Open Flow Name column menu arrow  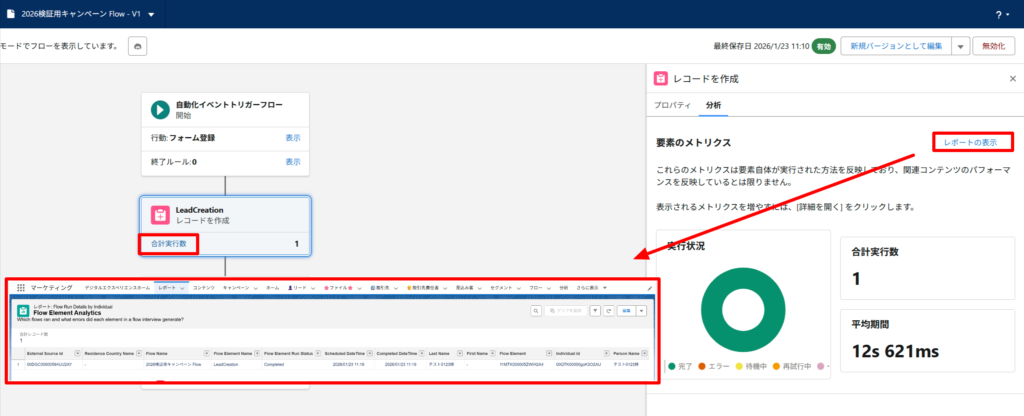coord(207,353)
